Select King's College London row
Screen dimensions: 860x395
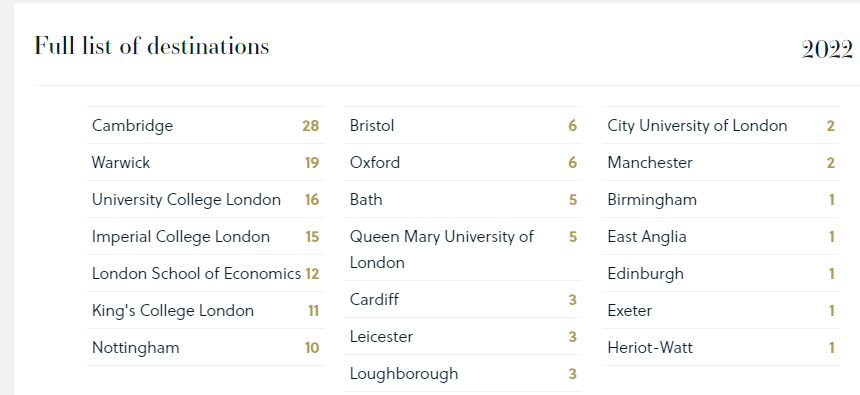point(206,311)
